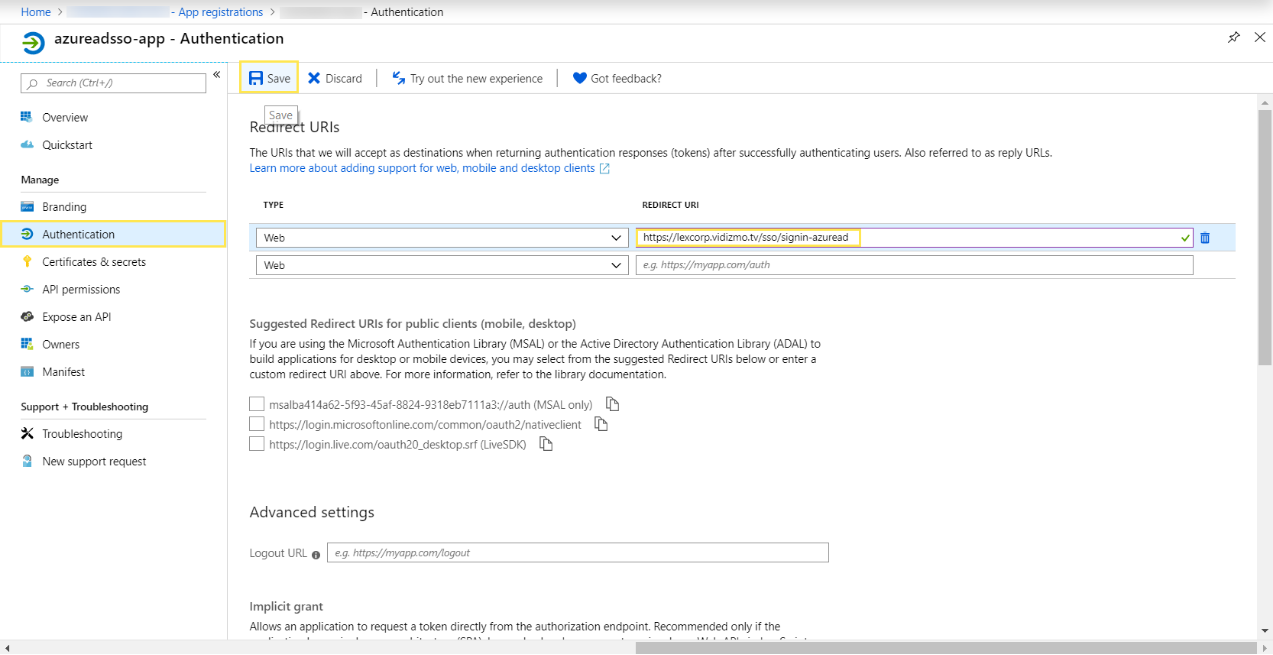The height and width of the screenshot is (655, 1273).
Task: Delete the lexcorp redirect URI row
Action: click(x=1205, y=238)
